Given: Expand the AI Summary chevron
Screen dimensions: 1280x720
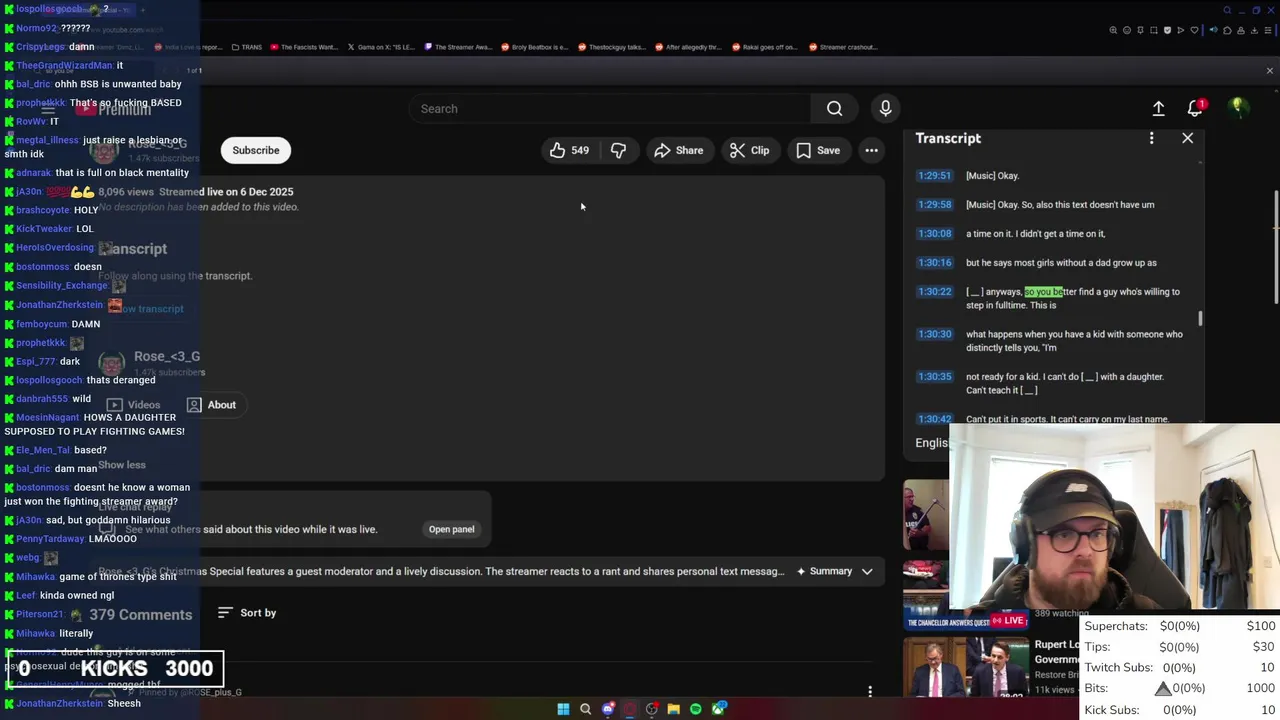Looking at the screenshot, I should click(867, 571).
